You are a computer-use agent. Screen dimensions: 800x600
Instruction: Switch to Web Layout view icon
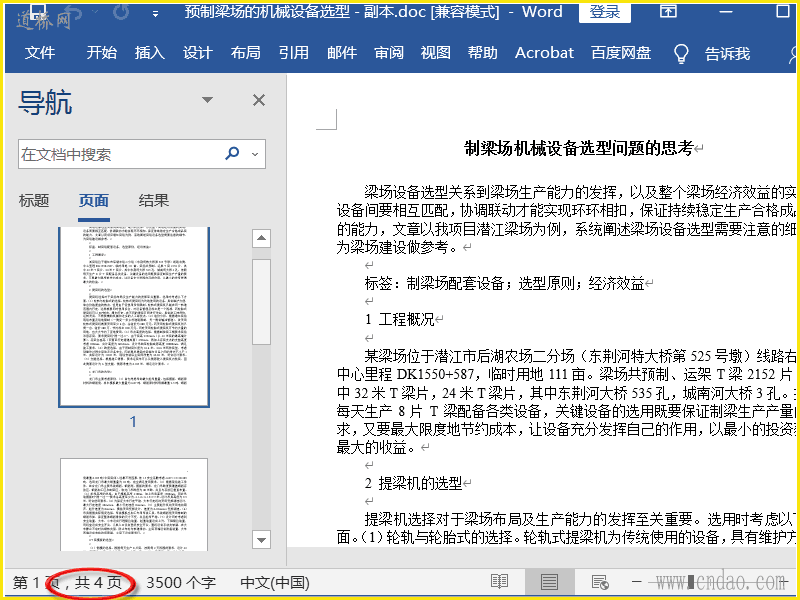pyautogui.click(x=599, y=582)
